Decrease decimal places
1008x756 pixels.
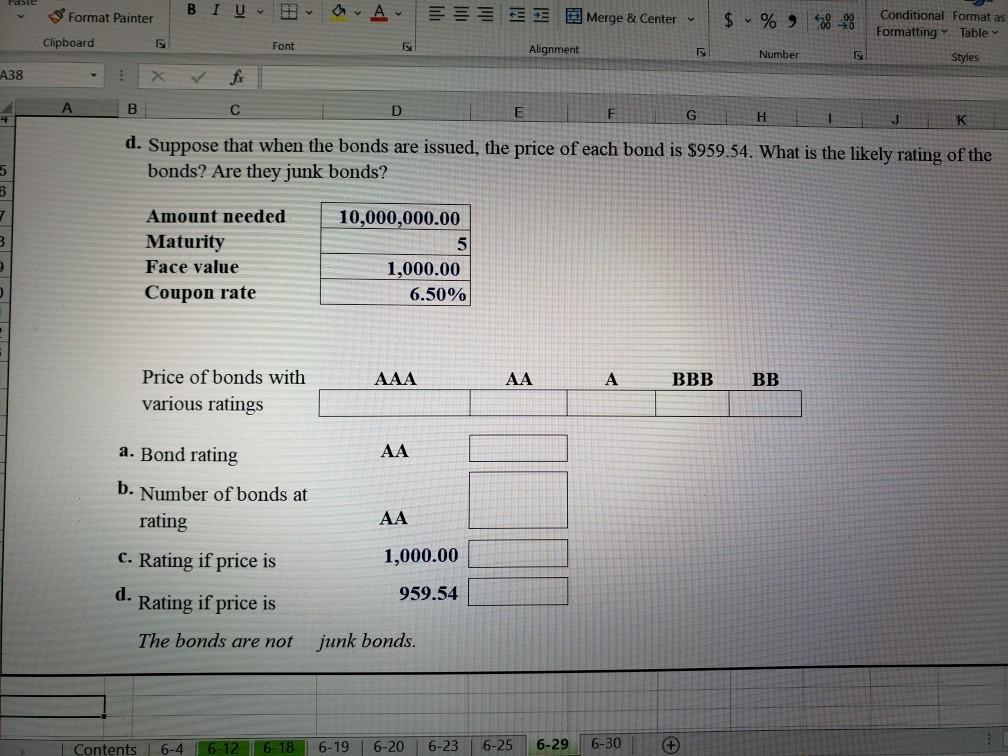click(848, 22)
